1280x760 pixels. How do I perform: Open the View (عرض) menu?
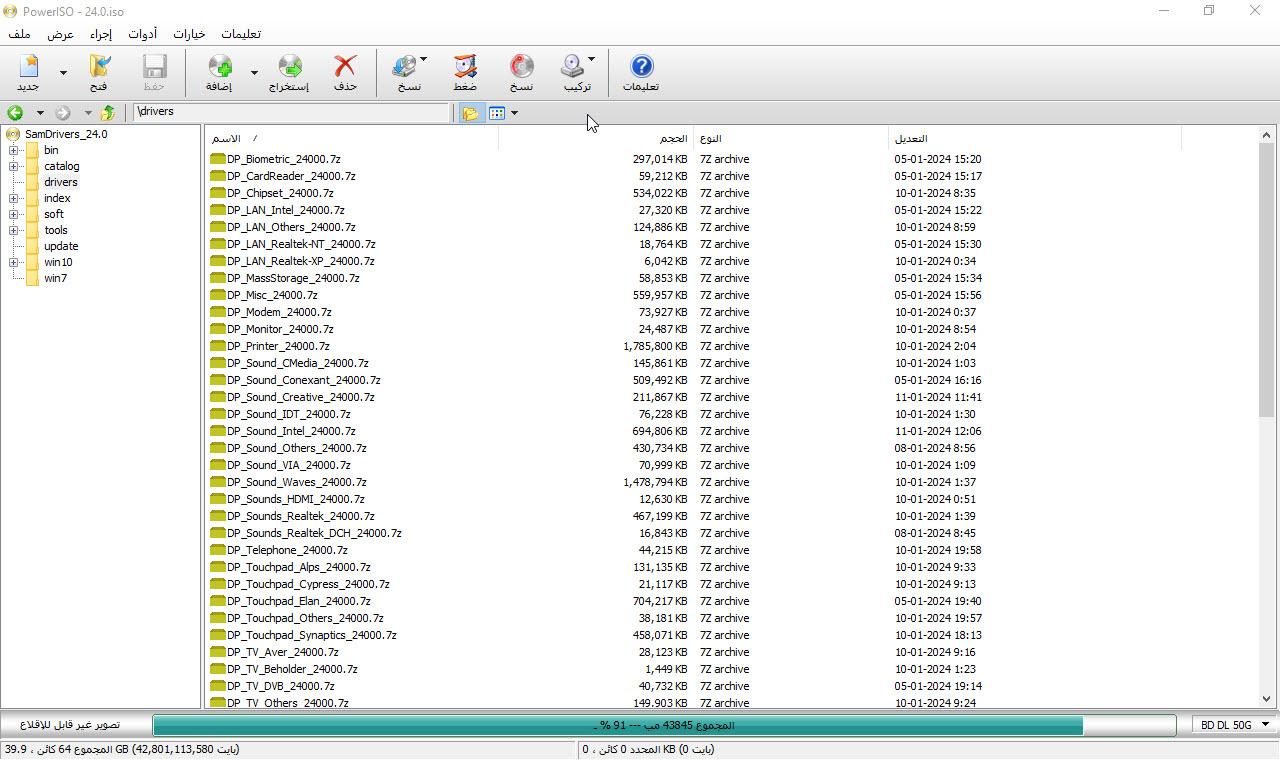point(61,34)
